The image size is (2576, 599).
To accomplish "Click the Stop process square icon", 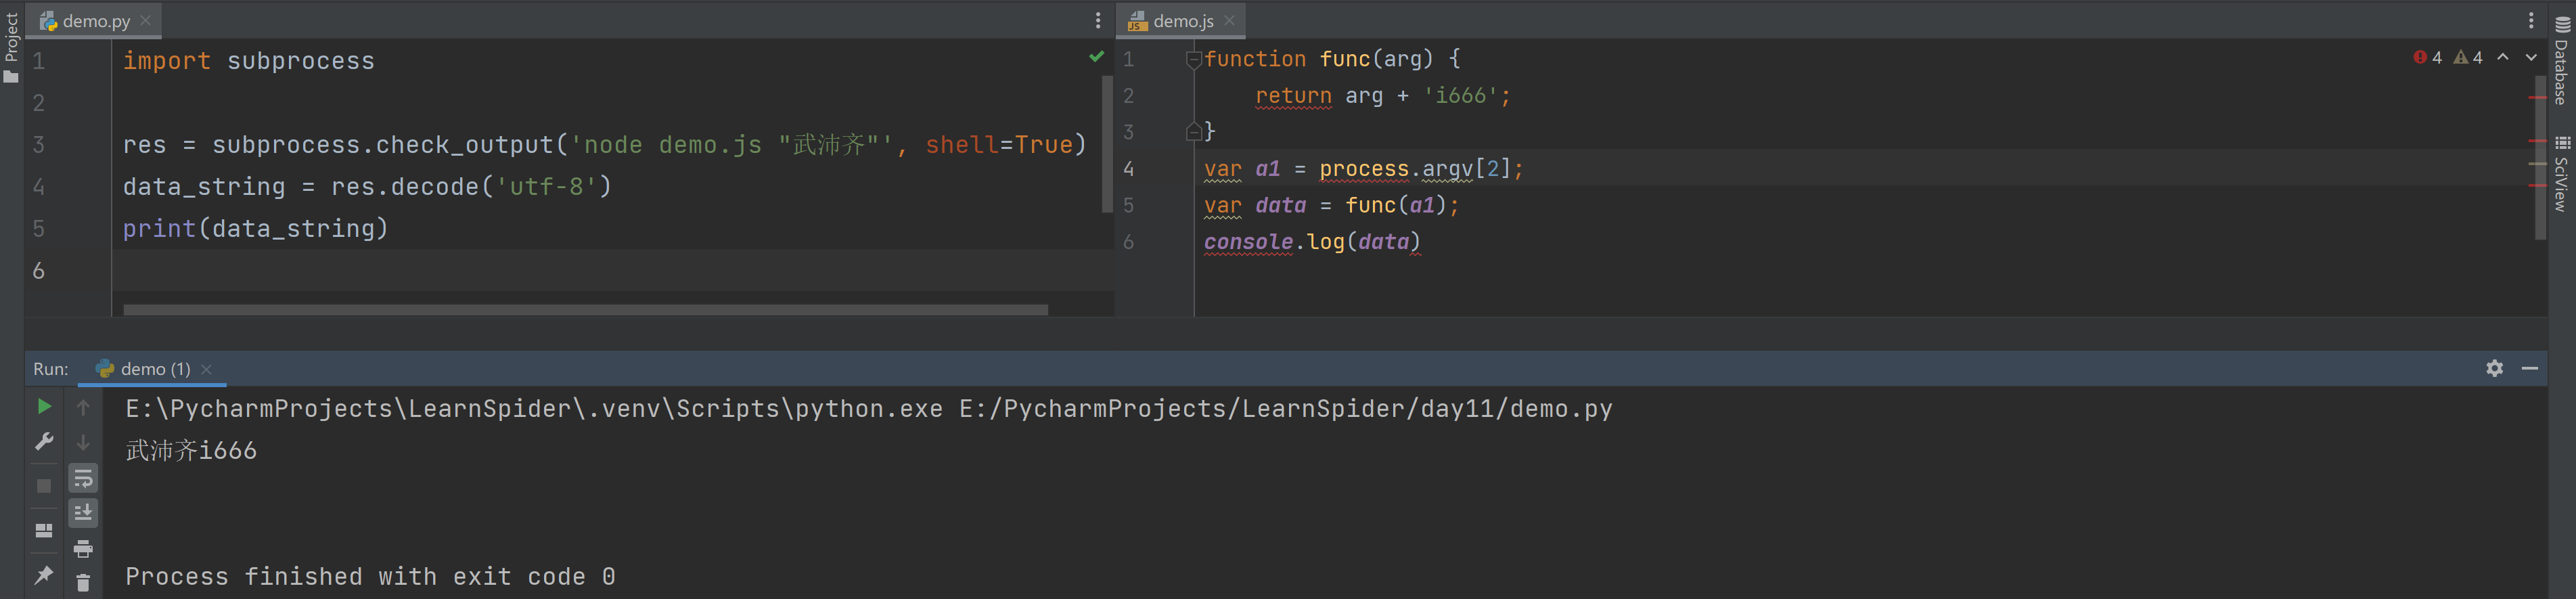I will (x=44, y=486).
